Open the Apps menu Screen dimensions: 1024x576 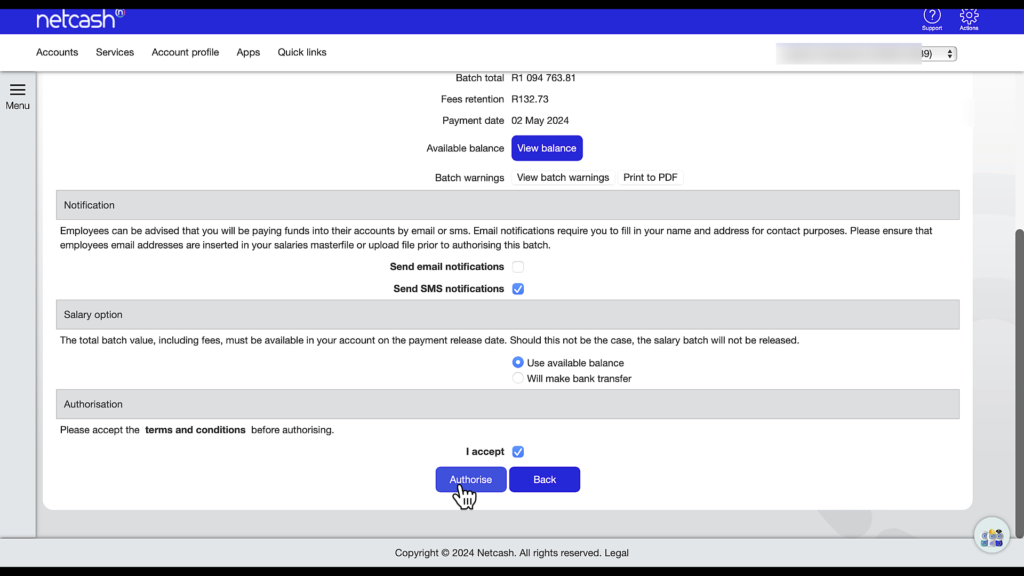(248, 52)
